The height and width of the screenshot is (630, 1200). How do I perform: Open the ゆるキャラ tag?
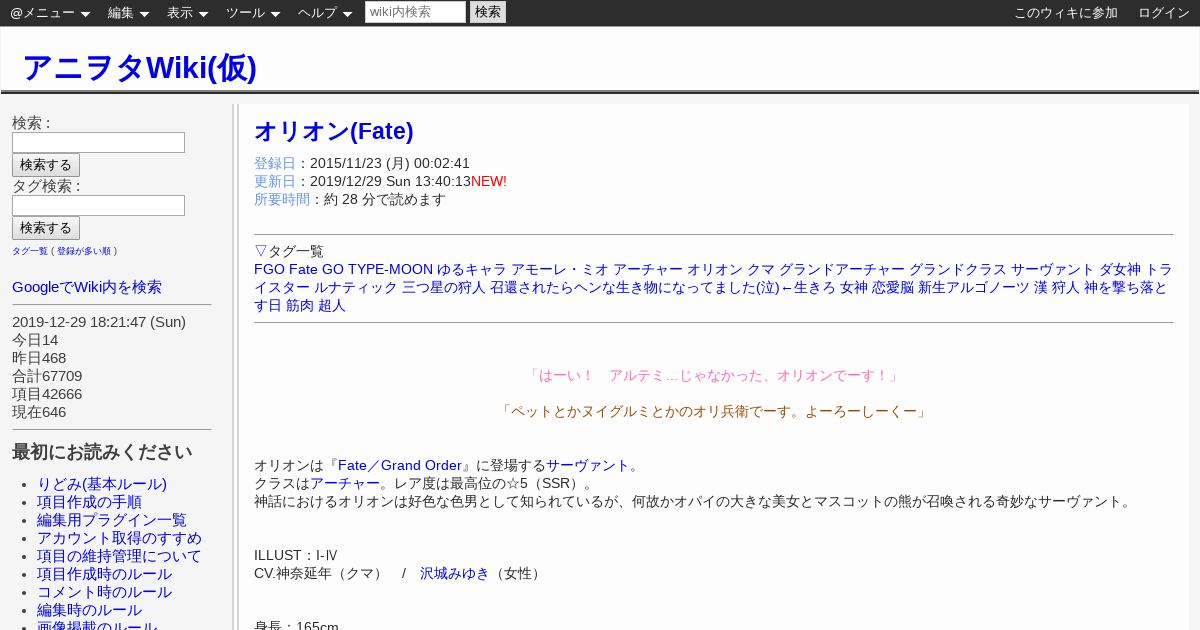pos(472,269)
